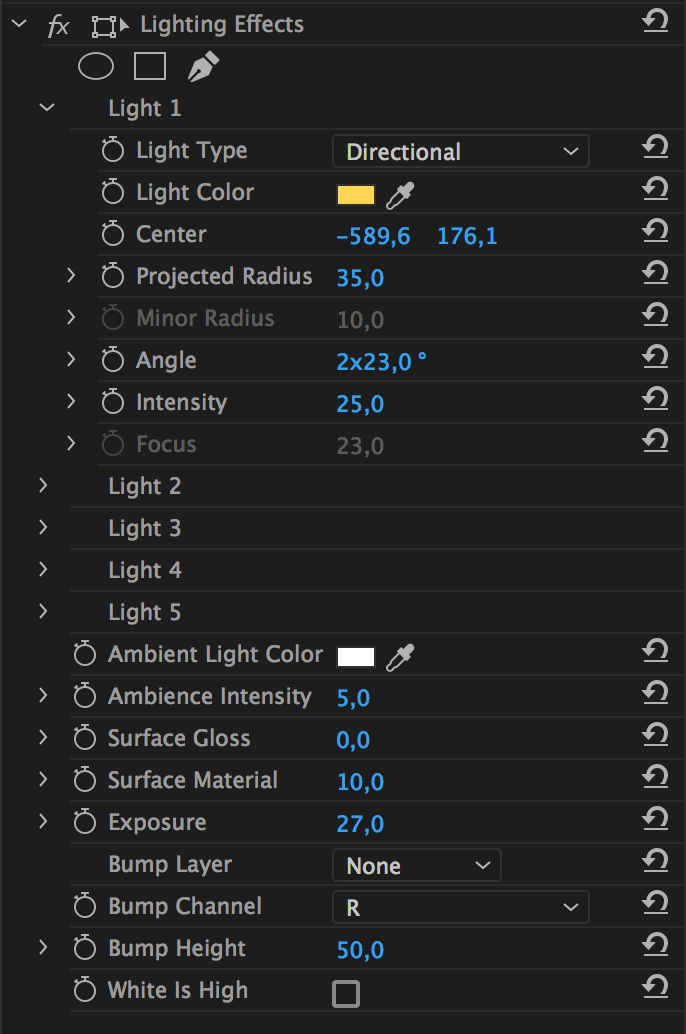Pick the Ambient Light Color eyedropper
This screenshot has width=686, height=1034.
[400, 657]
